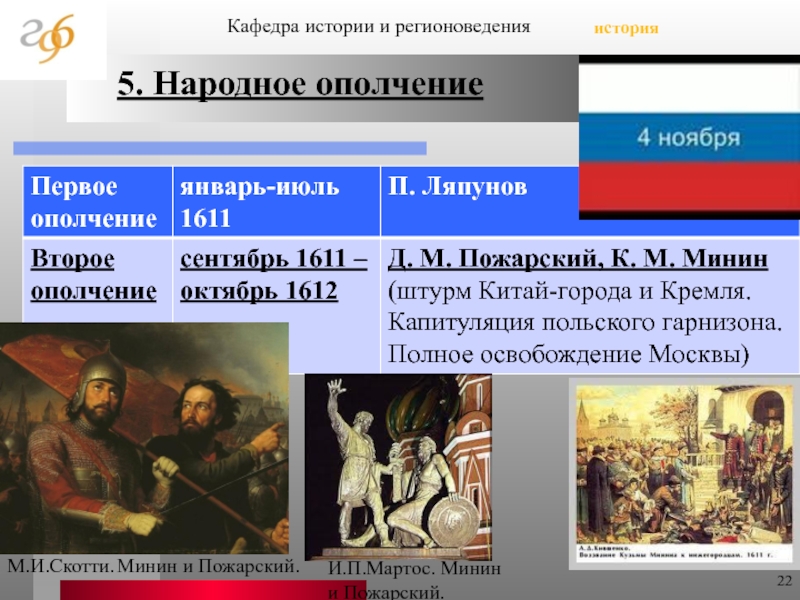Click the "сентябрь 1611 – октябрь 1612" cell

[273, 276]
